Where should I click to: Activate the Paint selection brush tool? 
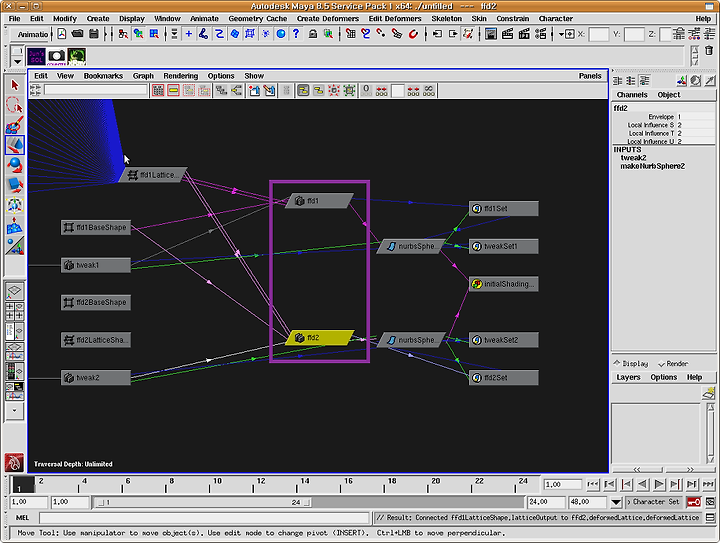[15, 125]
